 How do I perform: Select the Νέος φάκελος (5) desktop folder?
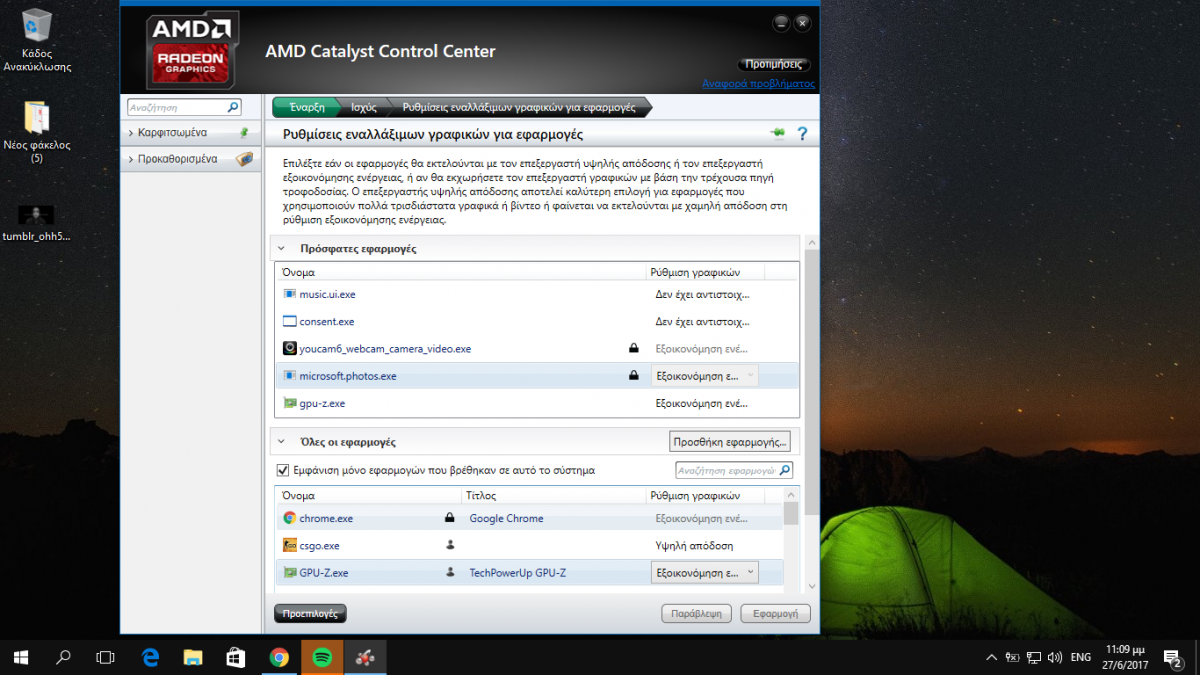(x=37, y=131)
